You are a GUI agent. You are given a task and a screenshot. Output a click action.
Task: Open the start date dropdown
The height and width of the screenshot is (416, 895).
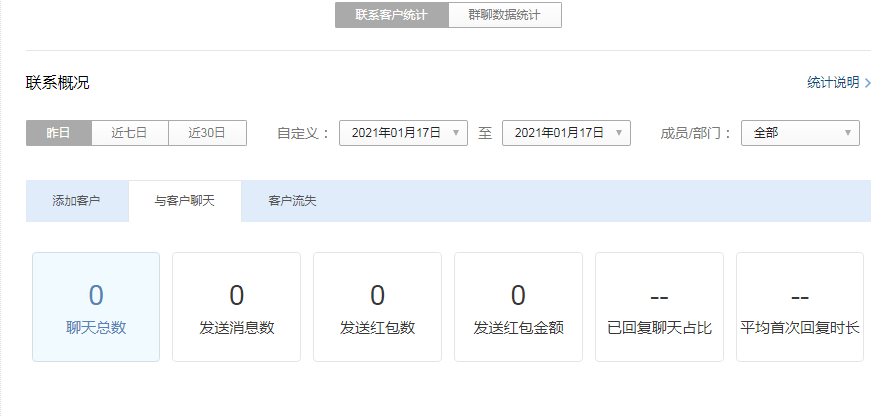403,133
